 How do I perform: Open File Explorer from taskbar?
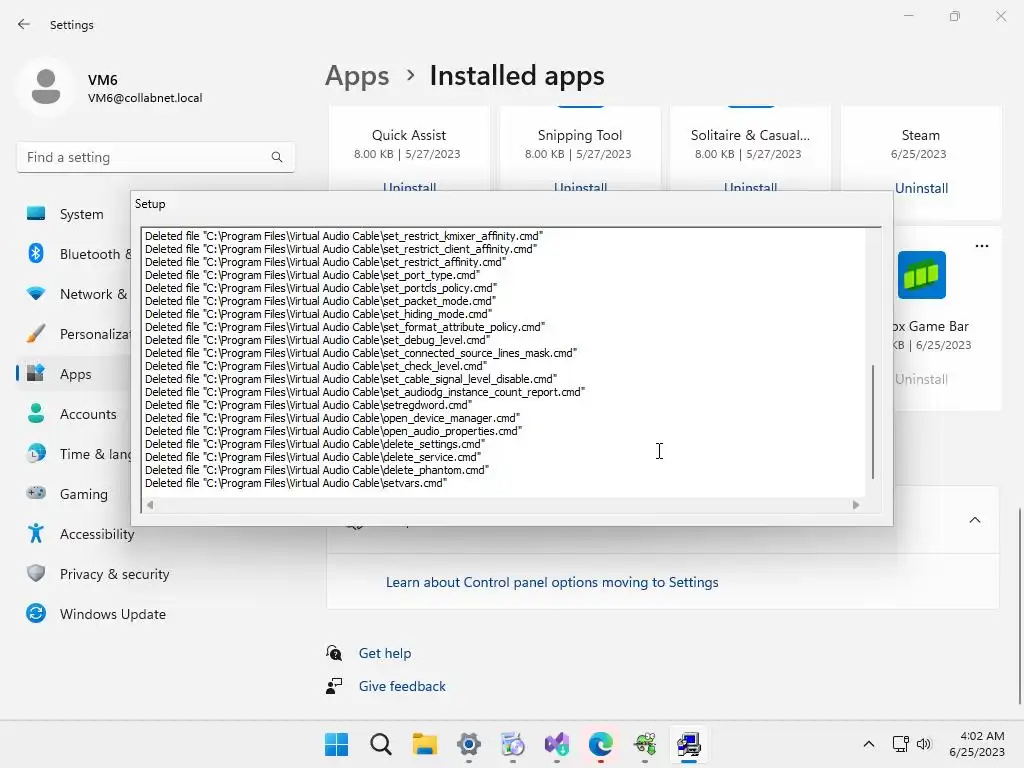pos(424,744)
